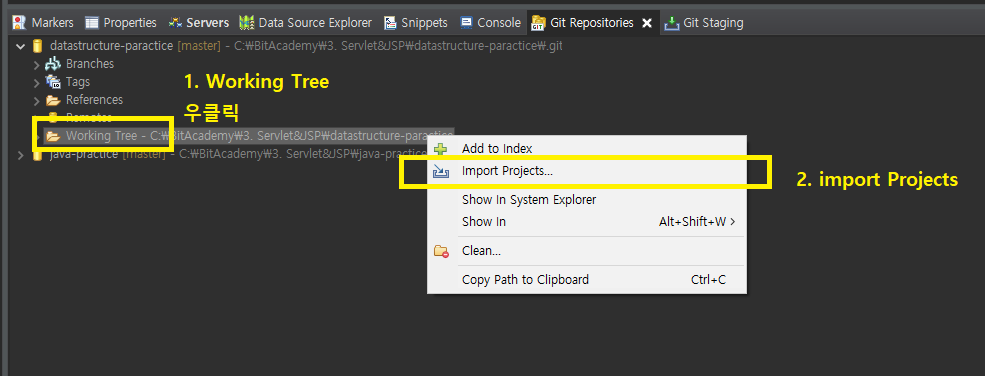This screenshot has height=376, width=985.
Task: Click the Markers tab icon
Action: pyautogui.click(x=19, y=23)
